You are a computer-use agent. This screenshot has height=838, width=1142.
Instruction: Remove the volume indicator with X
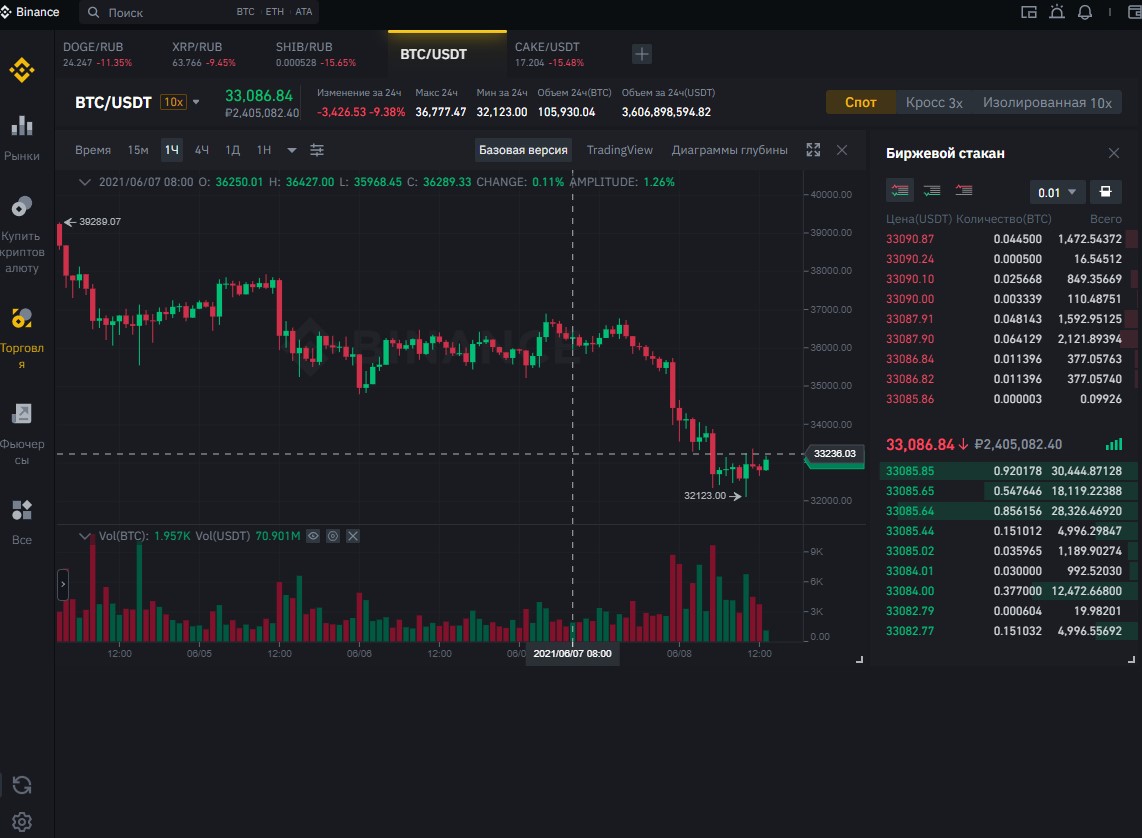point(353,536)
